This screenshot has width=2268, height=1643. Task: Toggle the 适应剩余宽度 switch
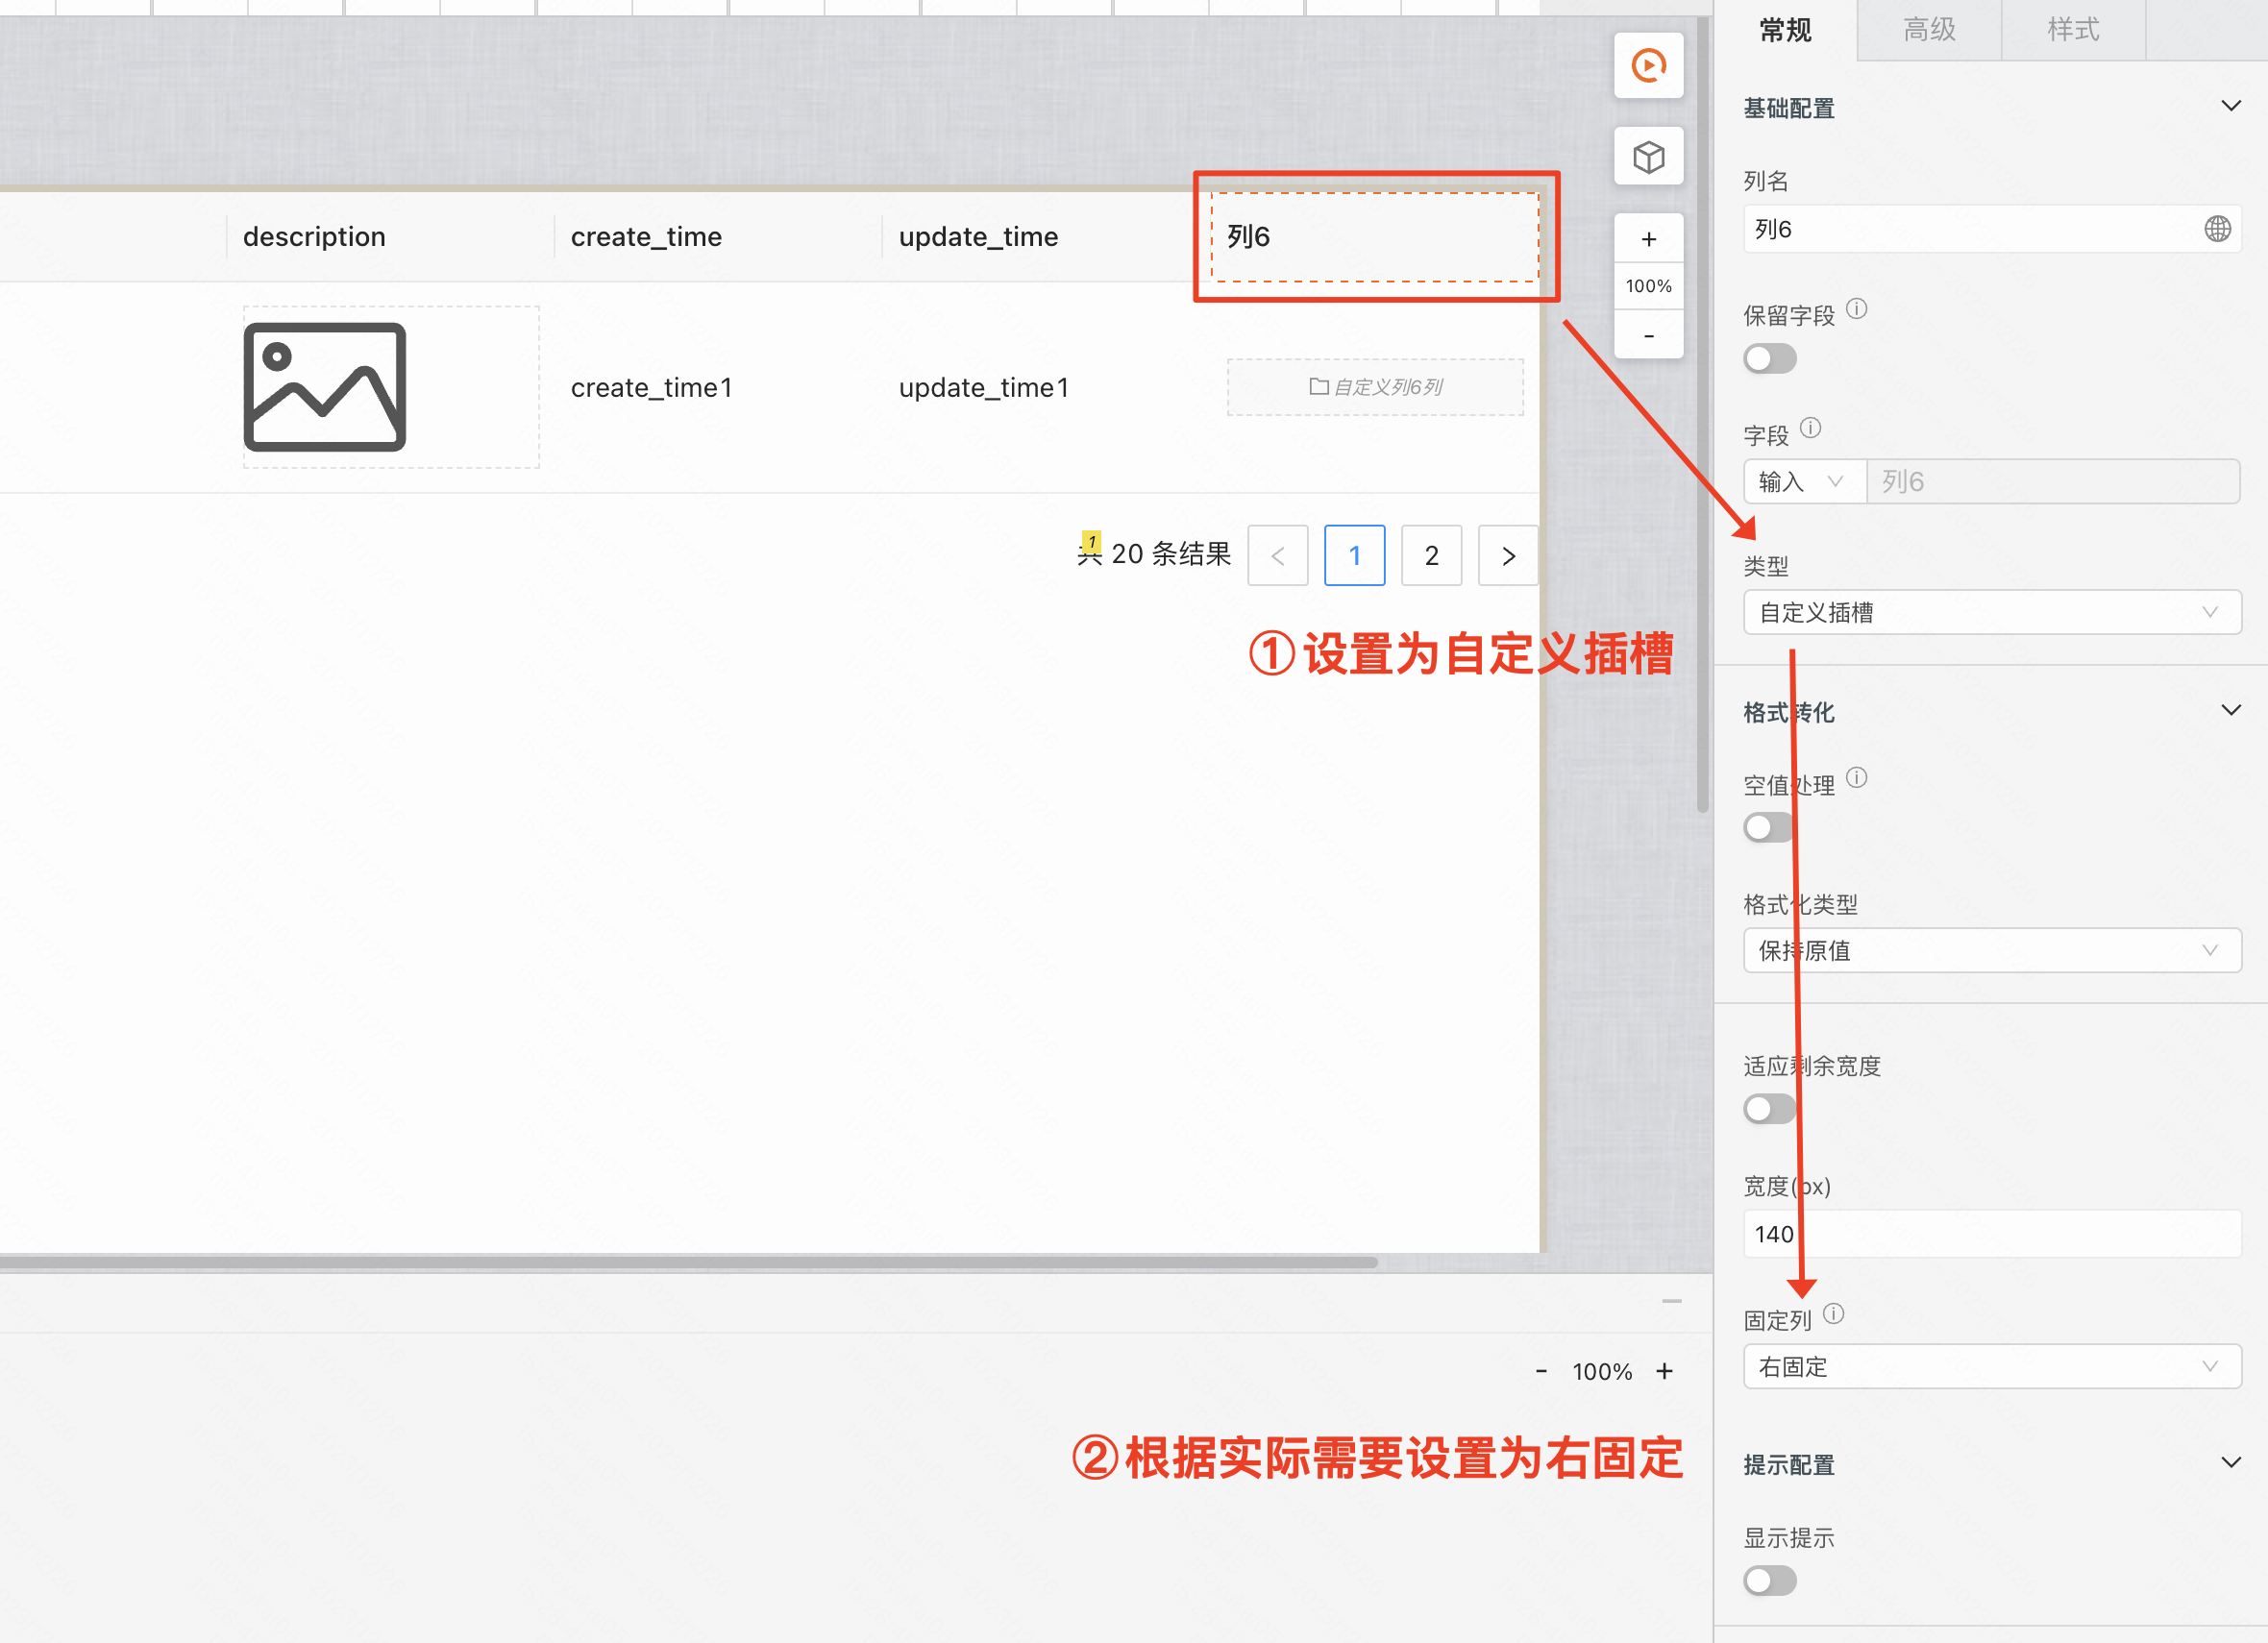(x=1769, y=1108)
